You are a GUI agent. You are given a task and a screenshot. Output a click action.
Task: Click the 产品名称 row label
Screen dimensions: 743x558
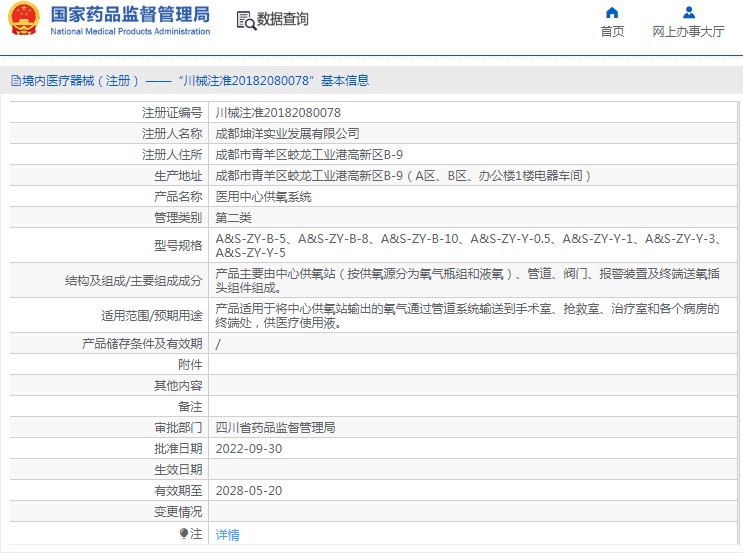point(178,197)
